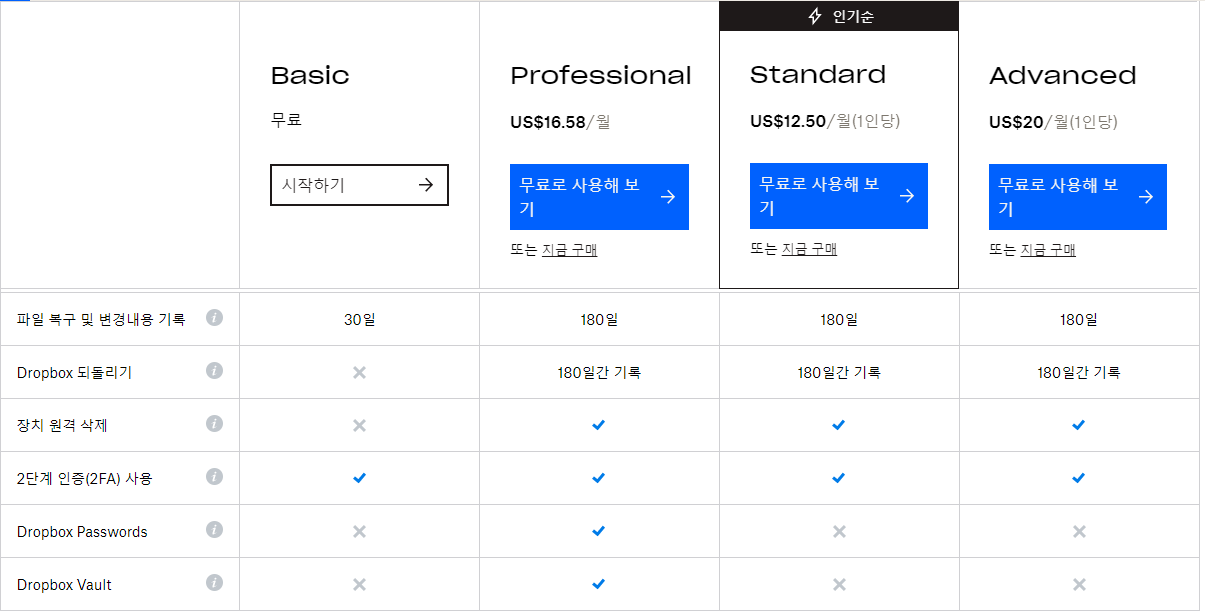Click the Basic 시작하기 button

coord(359,185)
